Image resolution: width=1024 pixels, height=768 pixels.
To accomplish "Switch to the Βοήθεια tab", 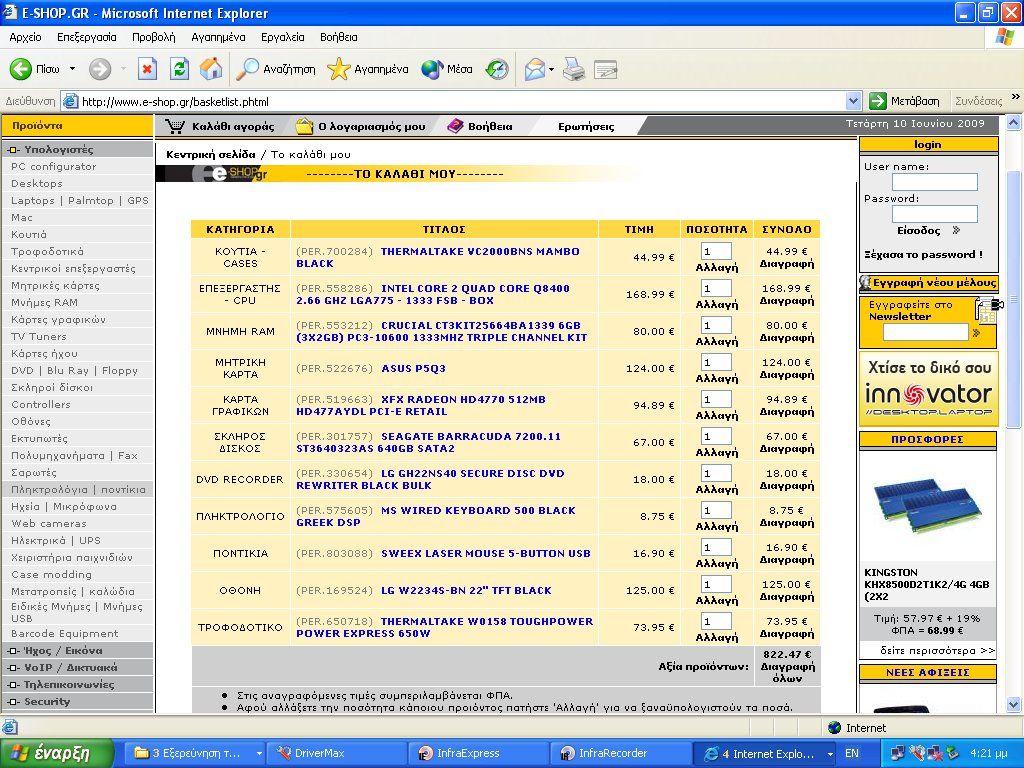I will coord(480,126).
